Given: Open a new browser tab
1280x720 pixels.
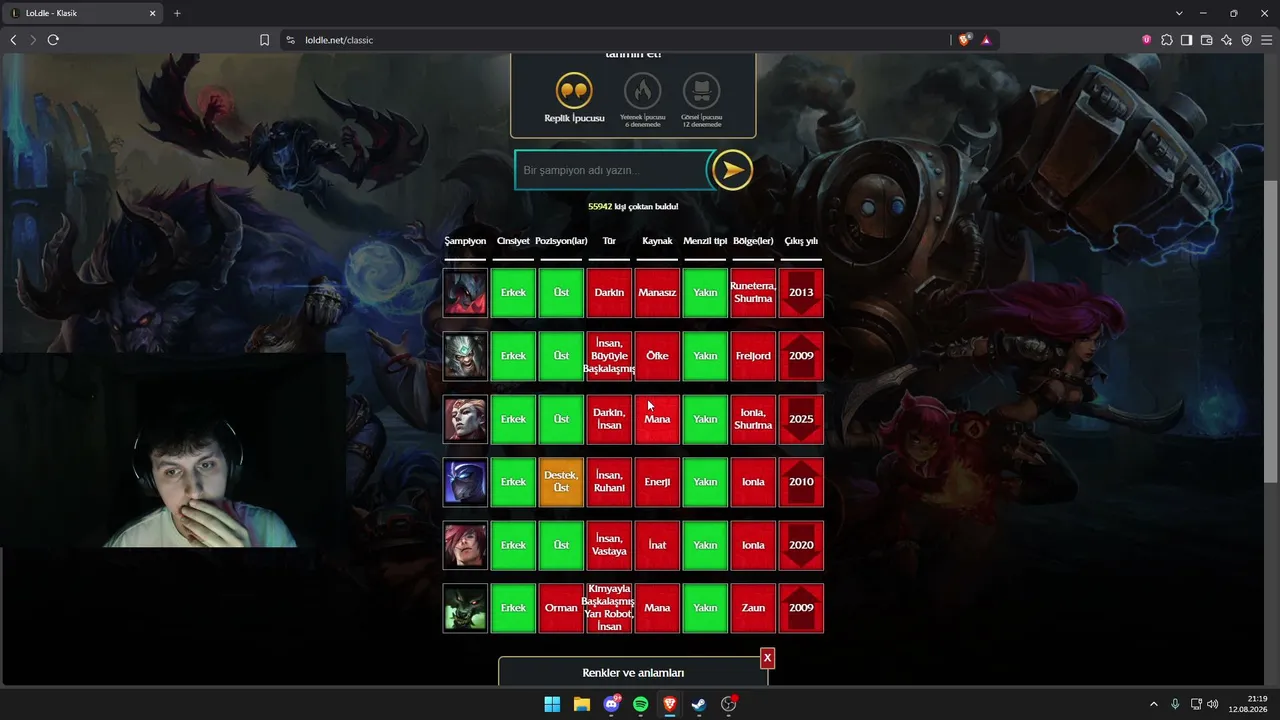Looking at the screenshot, I should (x=177, y=13).
